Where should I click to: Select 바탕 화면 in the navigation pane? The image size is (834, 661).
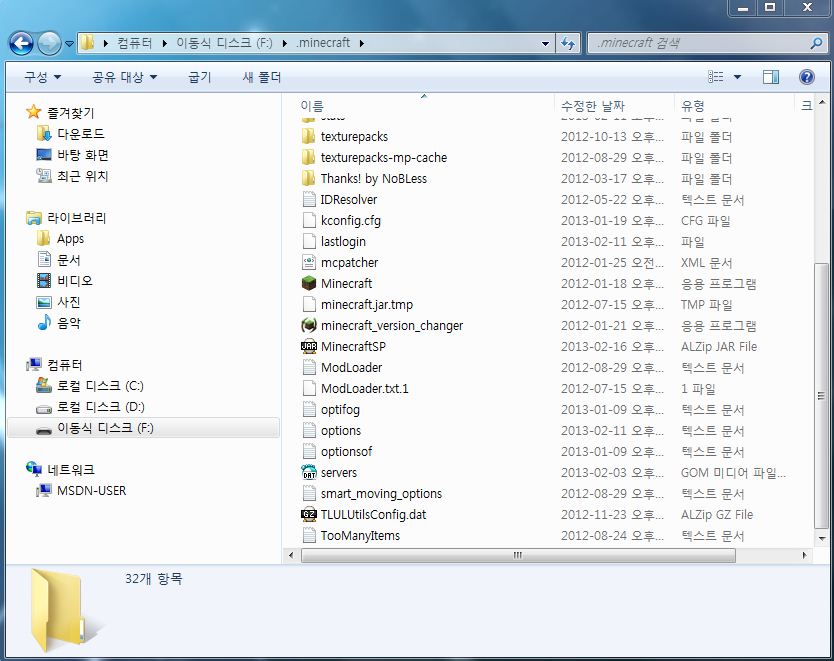pyautogui.click(x=83, y=155)
